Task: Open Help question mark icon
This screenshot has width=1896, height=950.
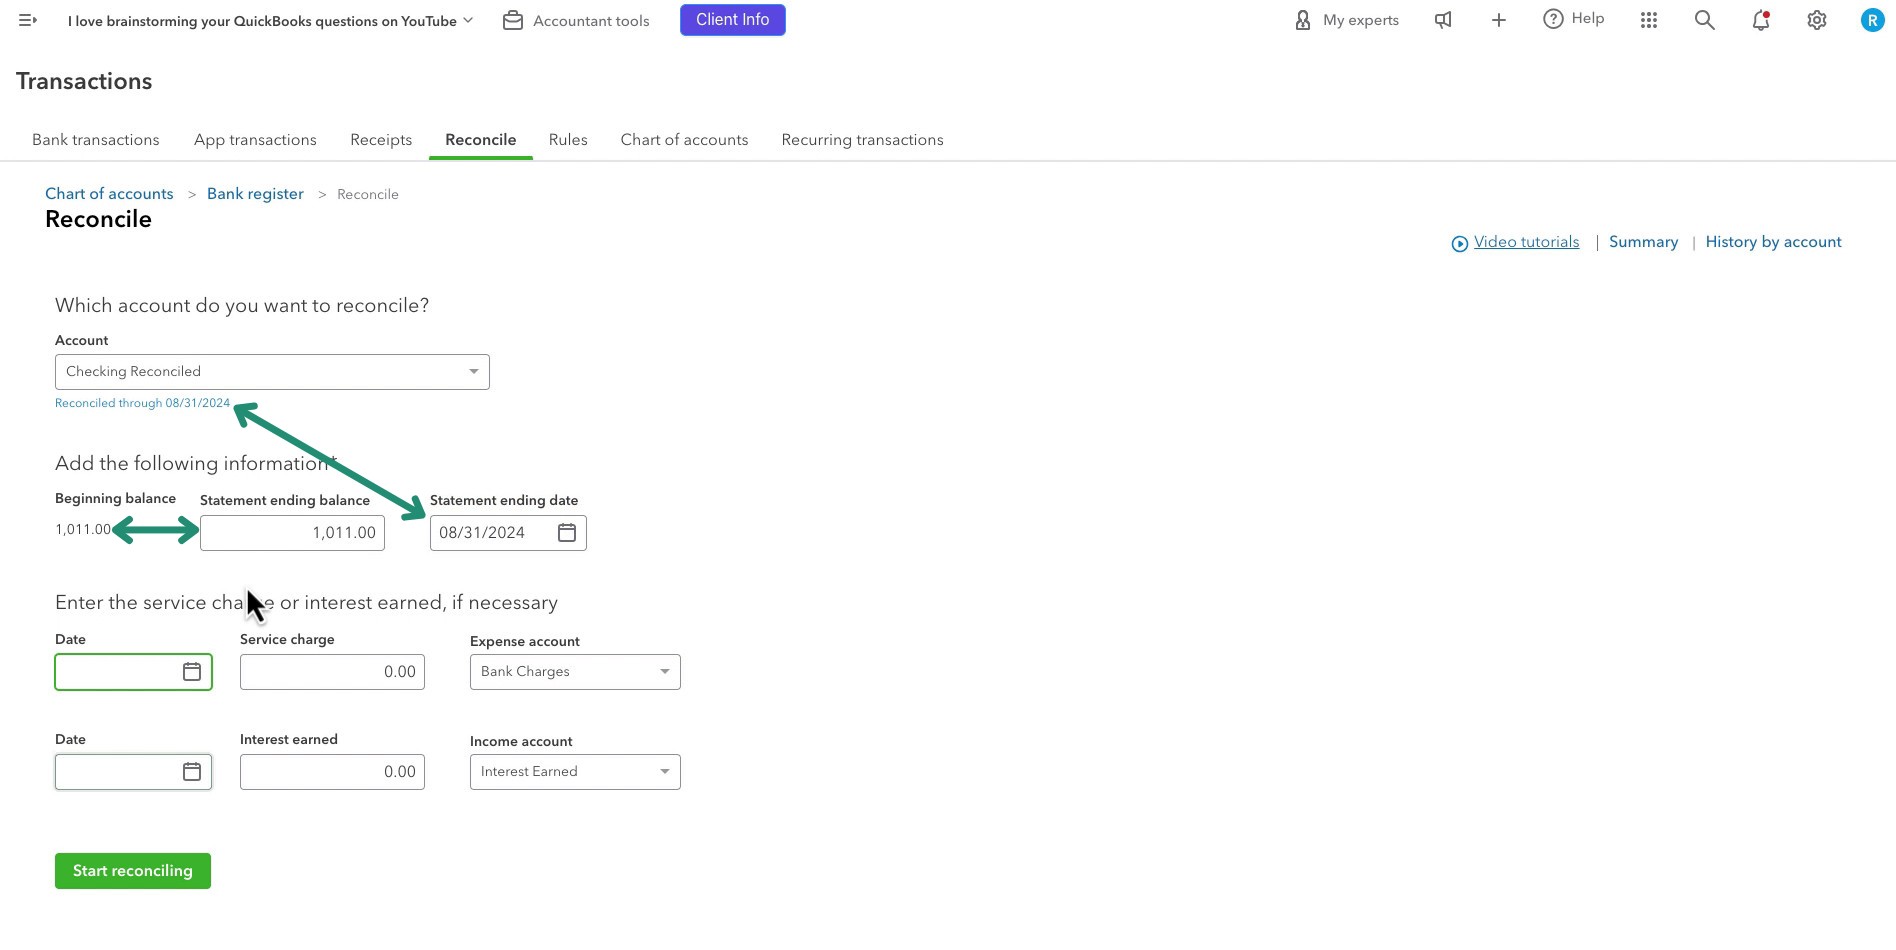Action: tap(1552, 19)
